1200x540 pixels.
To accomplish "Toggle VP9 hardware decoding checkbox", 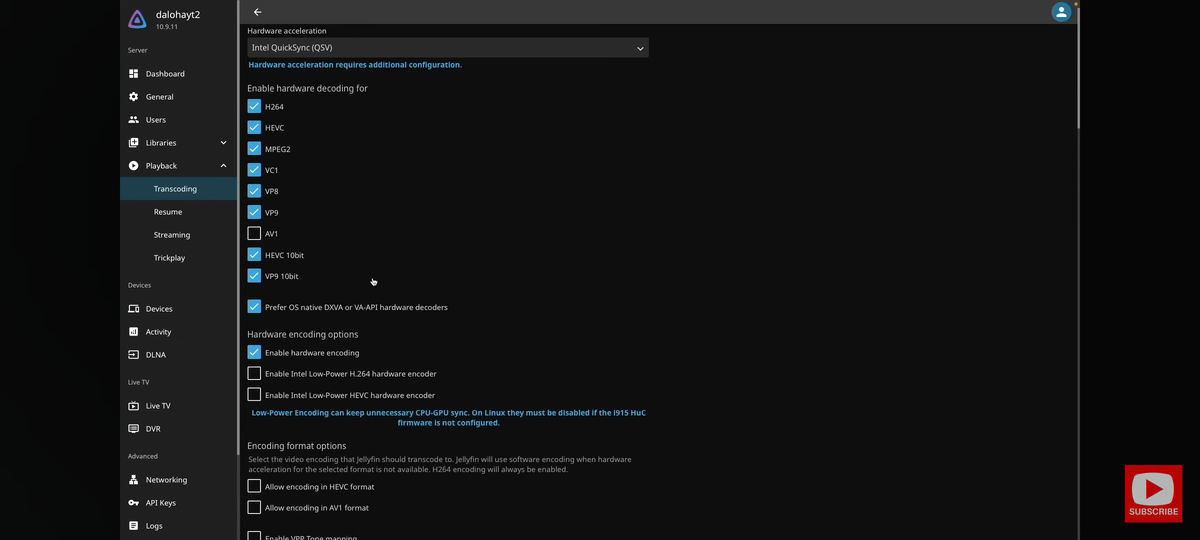I will point(254,212).
